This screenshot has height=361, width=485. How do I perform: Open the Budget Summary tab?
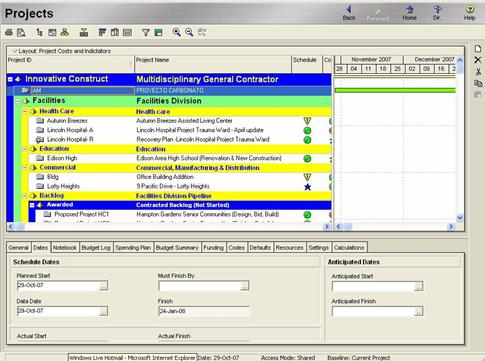point(177,248)
